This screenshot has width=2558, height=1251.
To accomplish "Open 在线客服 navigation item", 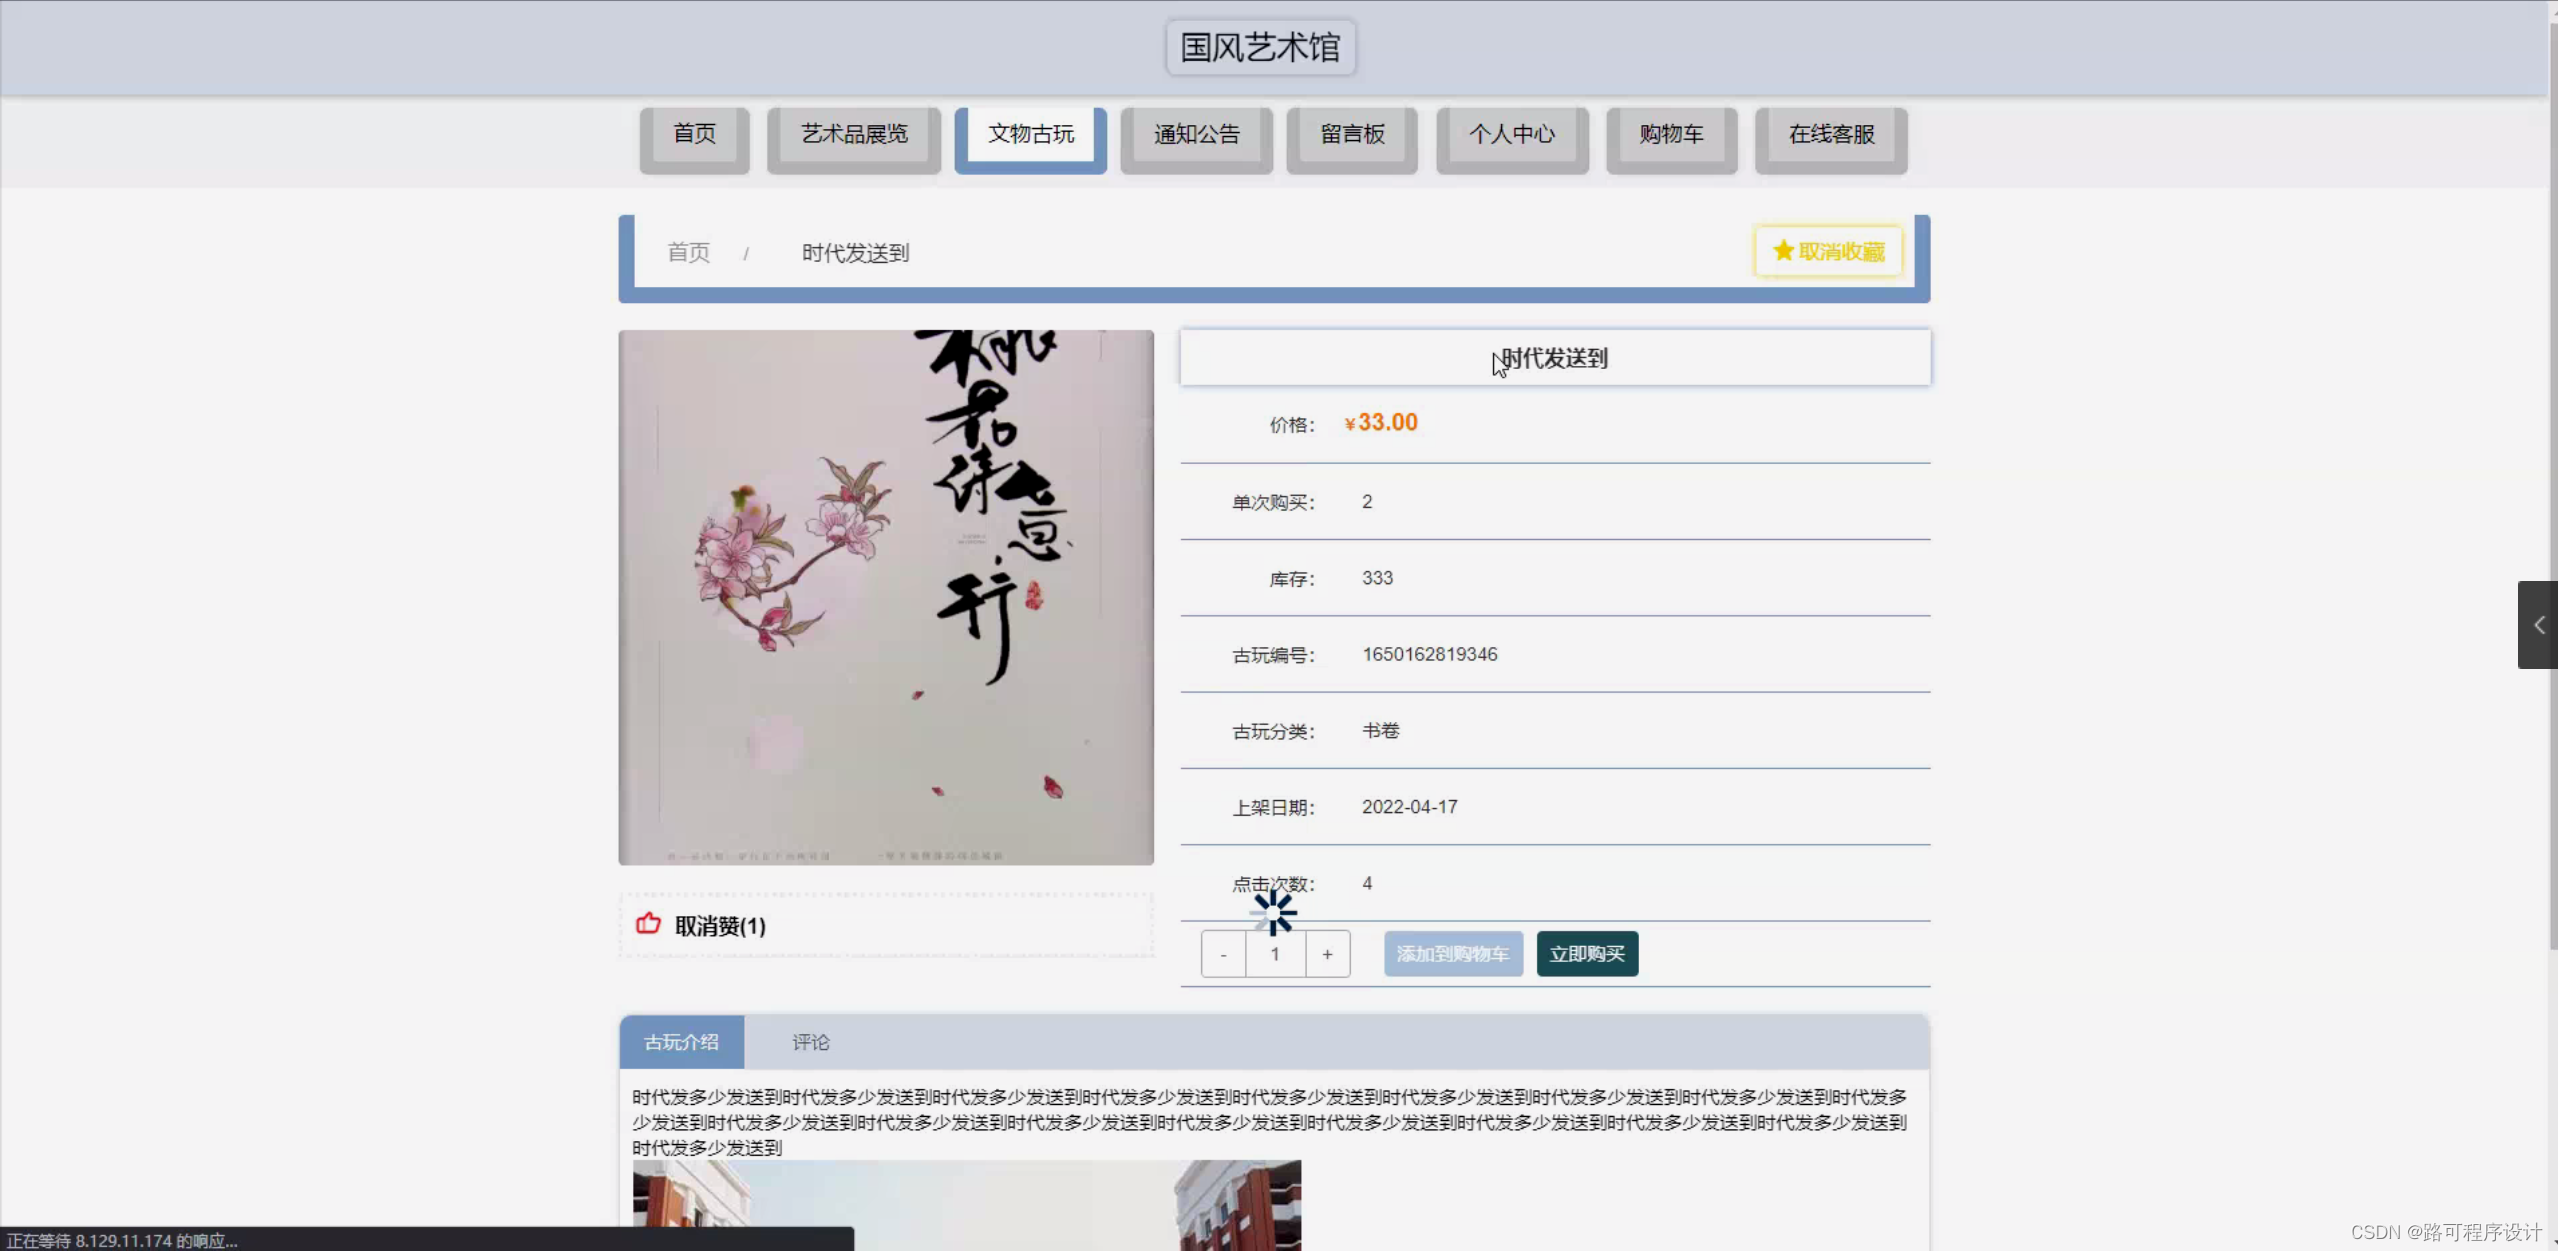I will click(x=1830, y=135).
